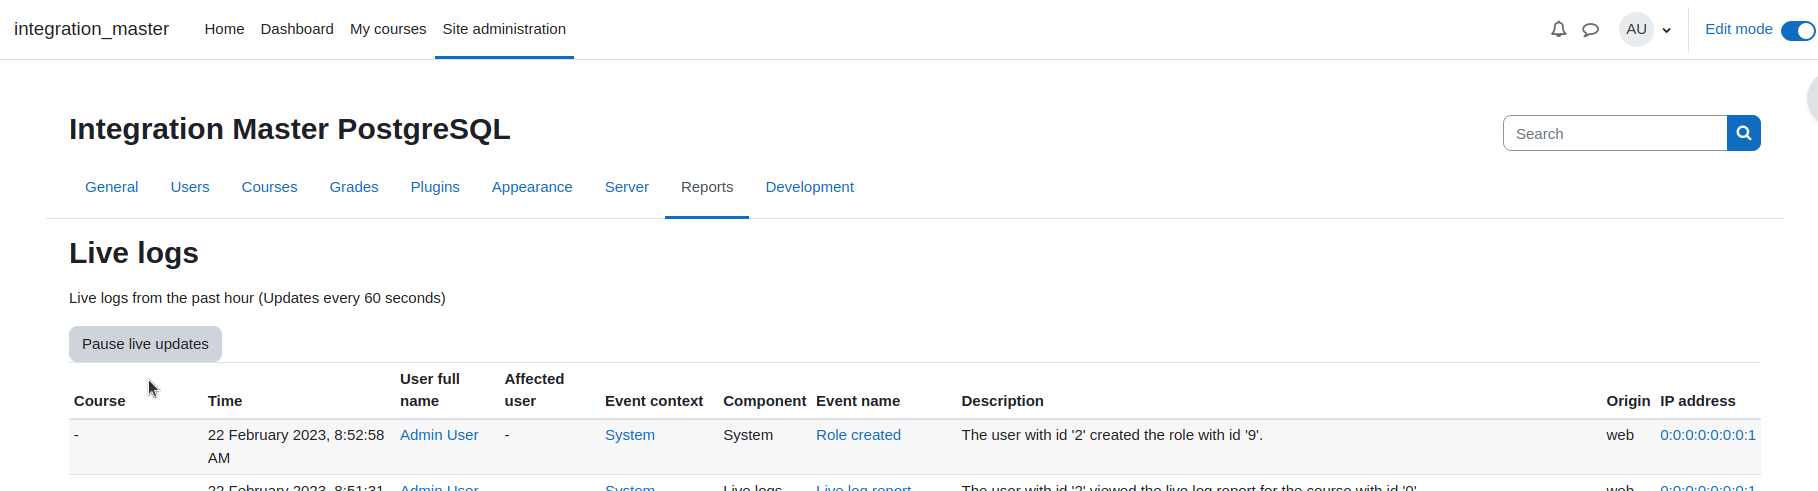
Task: Select the Reports tab
Action: [707, 187]
